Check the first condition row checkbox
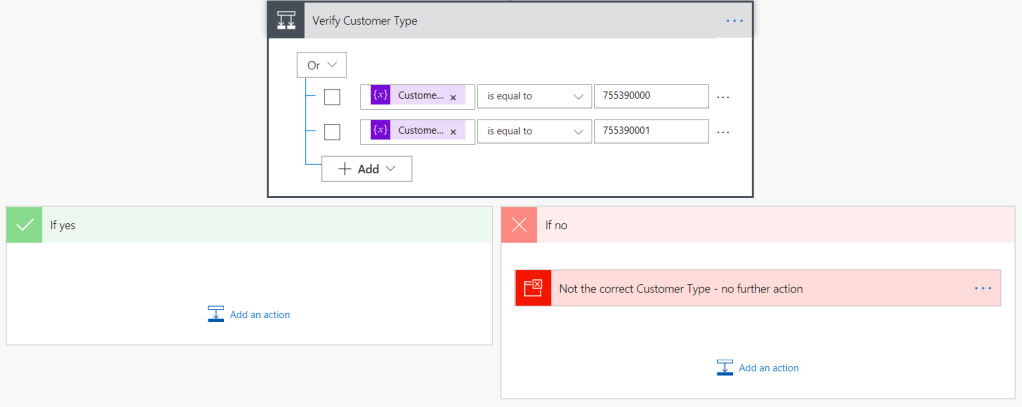The height and width of the screenshot is (407, 1022). (x=332, y=97)
